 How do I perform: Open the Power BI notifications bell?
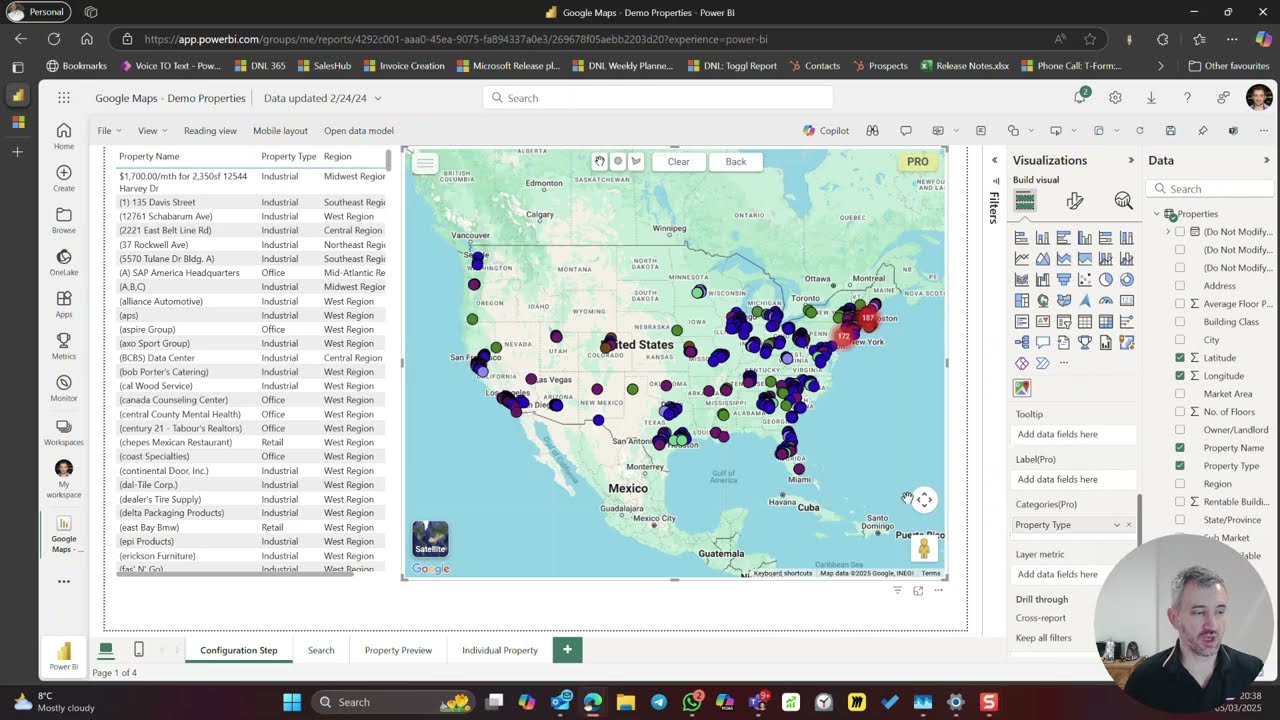coord(1080,97)
